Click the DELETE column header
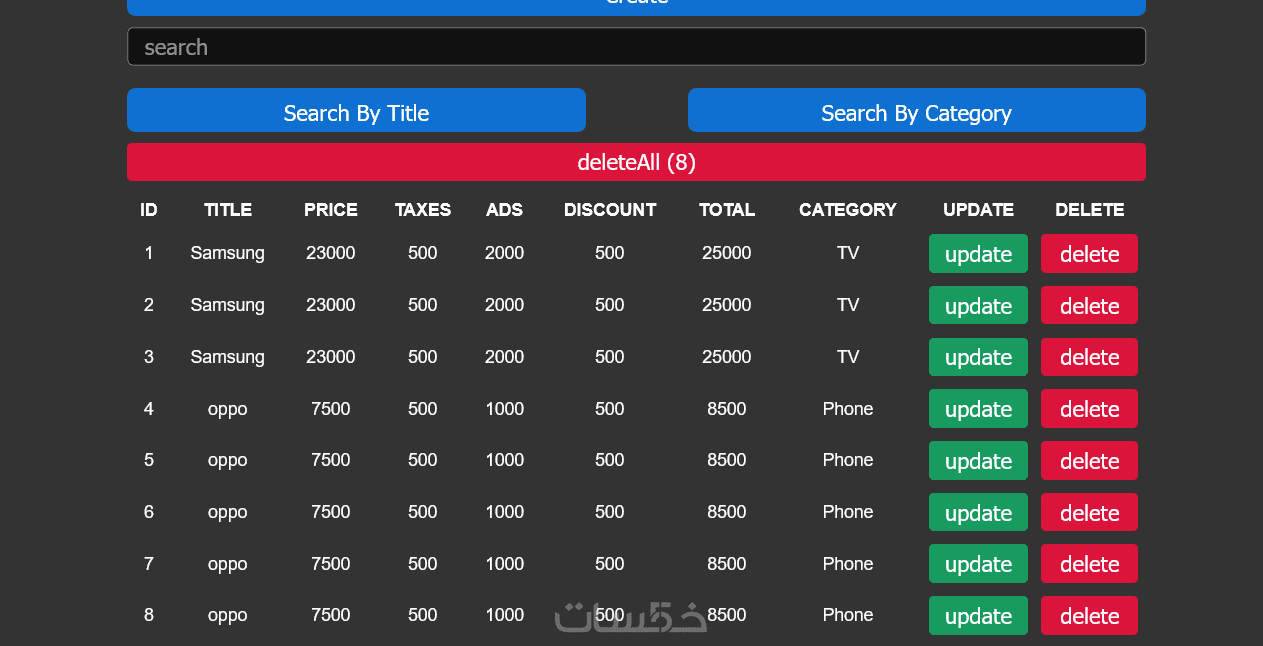This screenshot has width=1263, height=646. 1089,210
